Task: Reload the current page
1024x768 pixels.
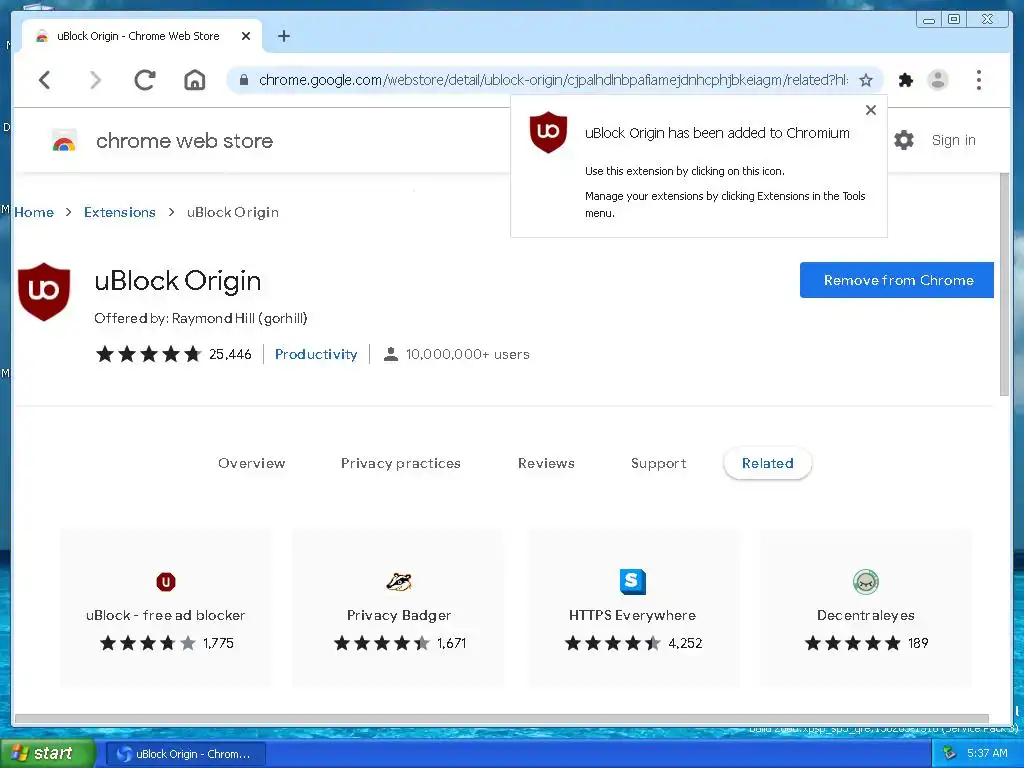Action: pyautogui.click(x=144, y=80)
